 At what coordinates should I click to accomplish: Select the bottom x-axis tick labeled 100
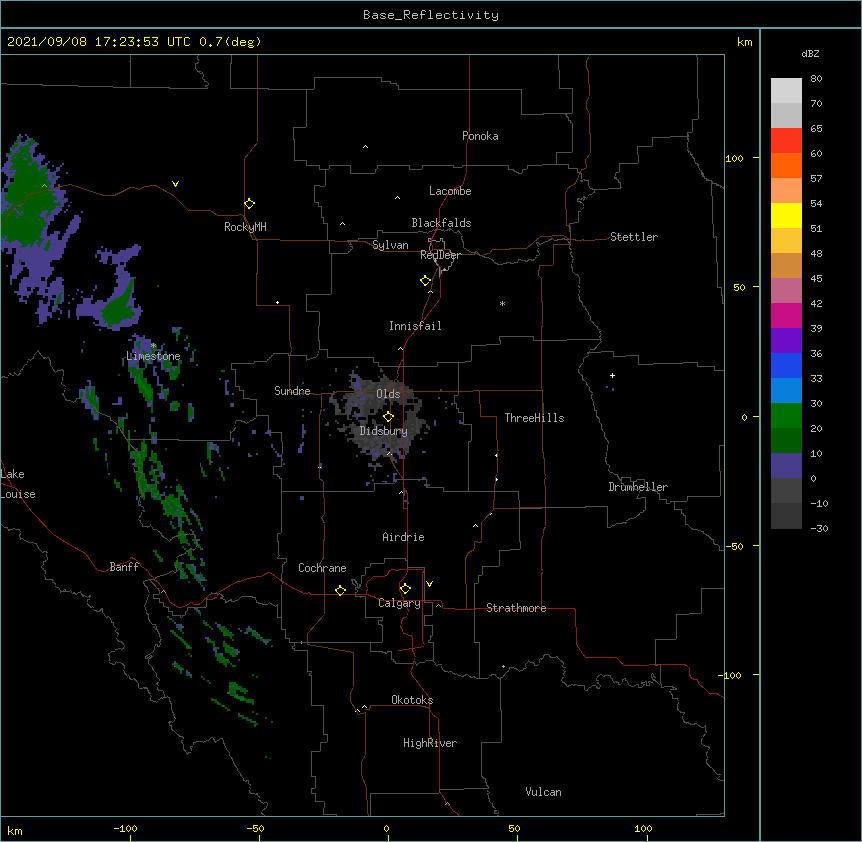click(643, 828)
